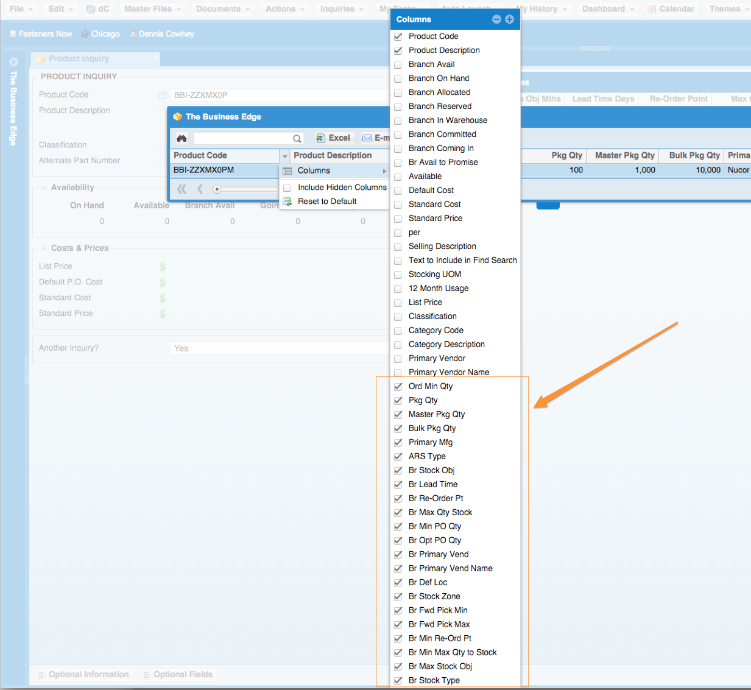The height and width of the screenshot is (690, 751).
Task: Click the Excel button
Action: (x=334, y=138)
